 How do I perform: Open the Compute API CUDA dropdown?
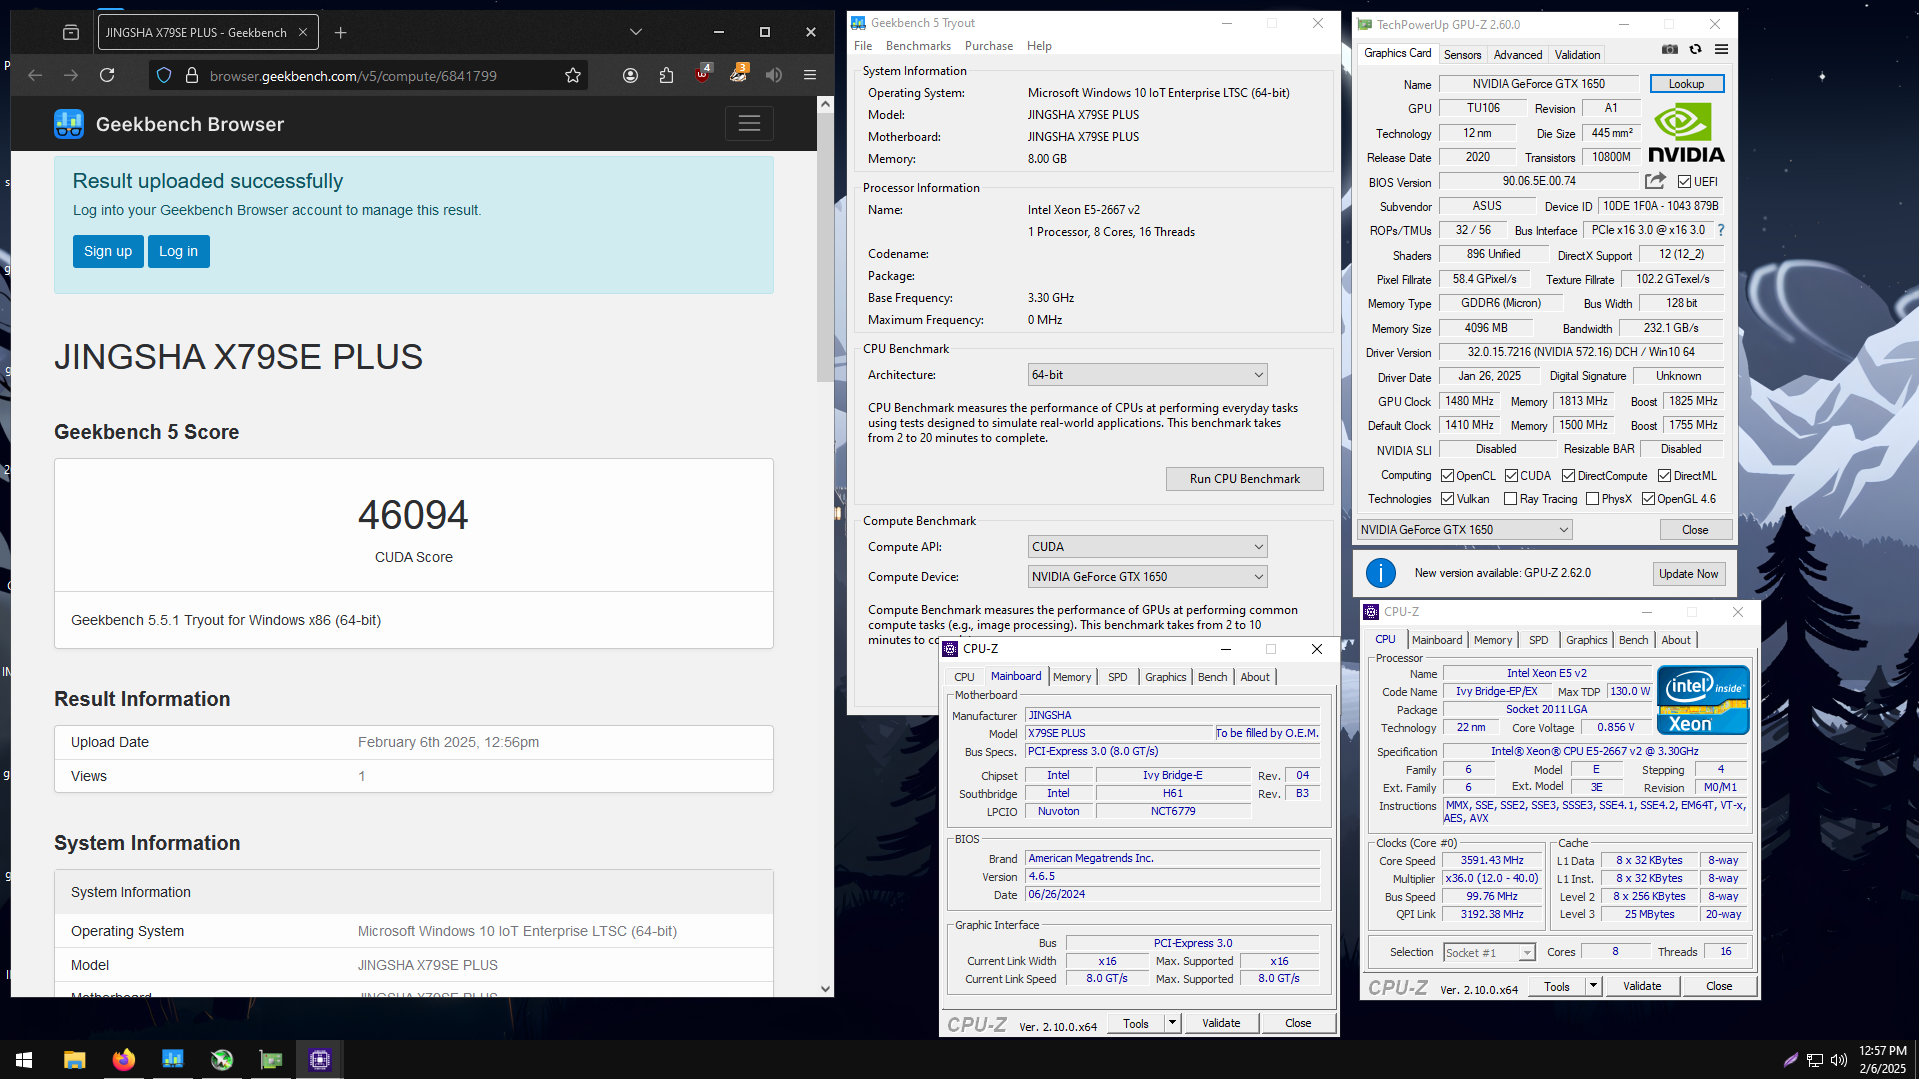click(1147, 547)
